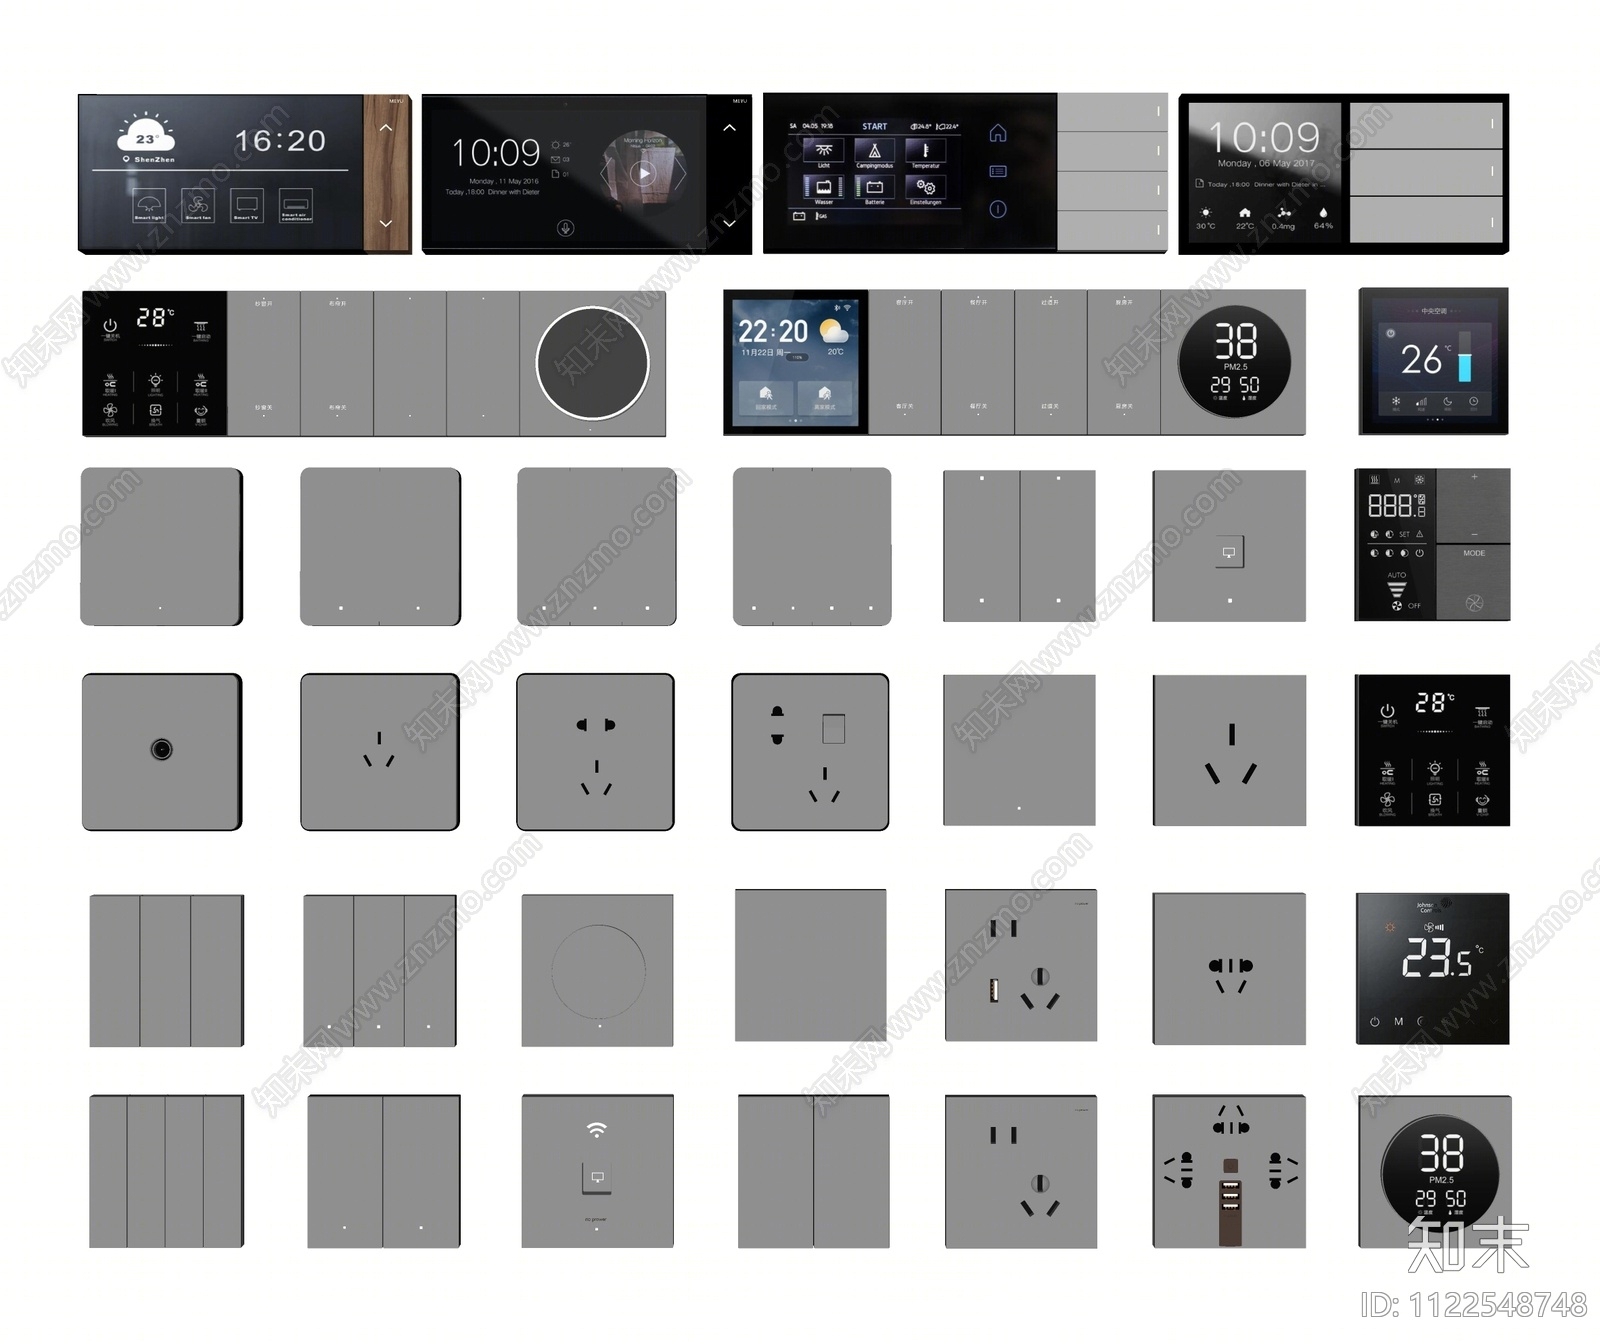Tap the moon sleep icon on 26°C panel
This screenshot has width=1600, height=1344.
pos(1447,401)
